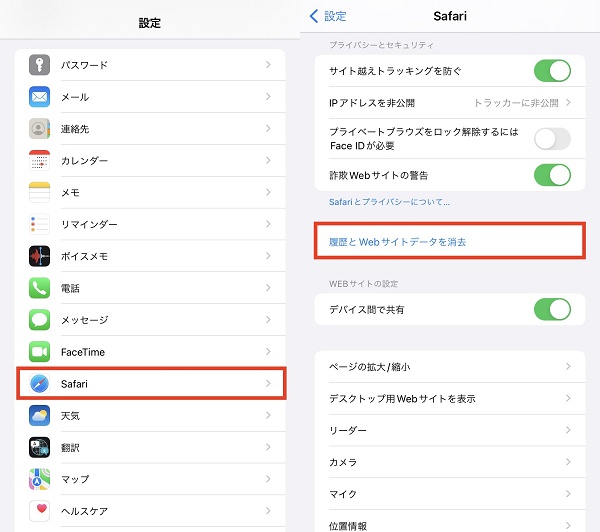Expand IPアドレスを非公開 options chevron
Viewport: 600px width, 532px height.
(x=568, y=103)
